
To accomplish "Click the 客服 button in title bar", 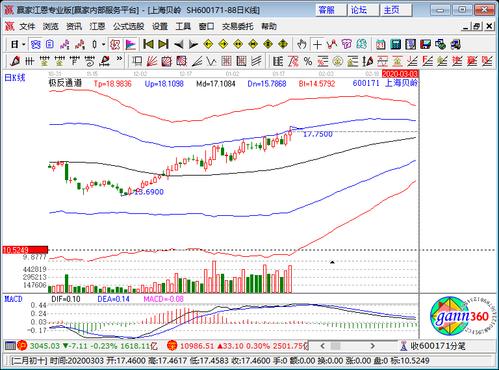I will (x=327, y=10).
